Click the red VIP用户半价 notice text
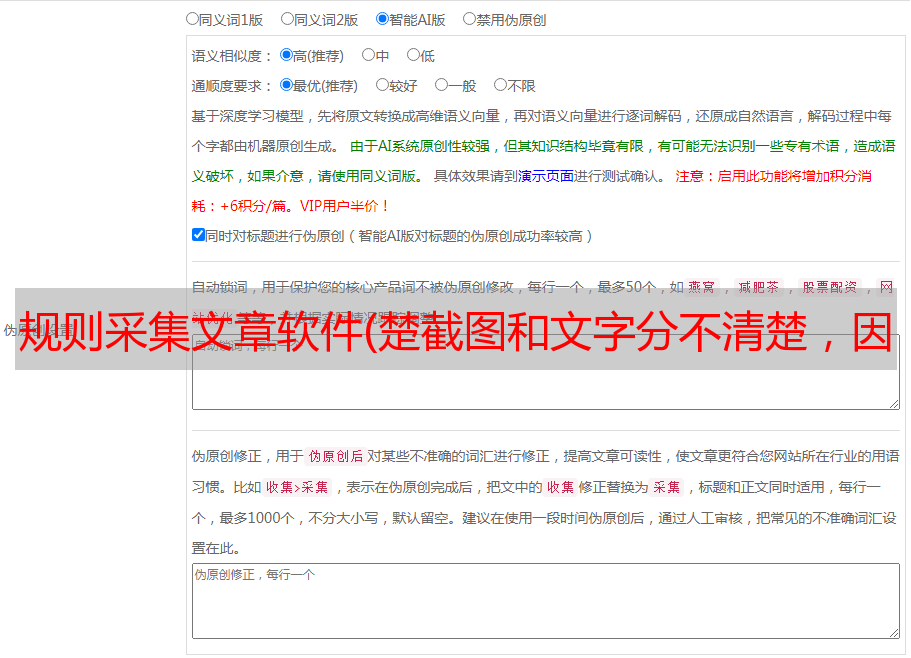This screenshot has width=911, height=658. point(345,206)
